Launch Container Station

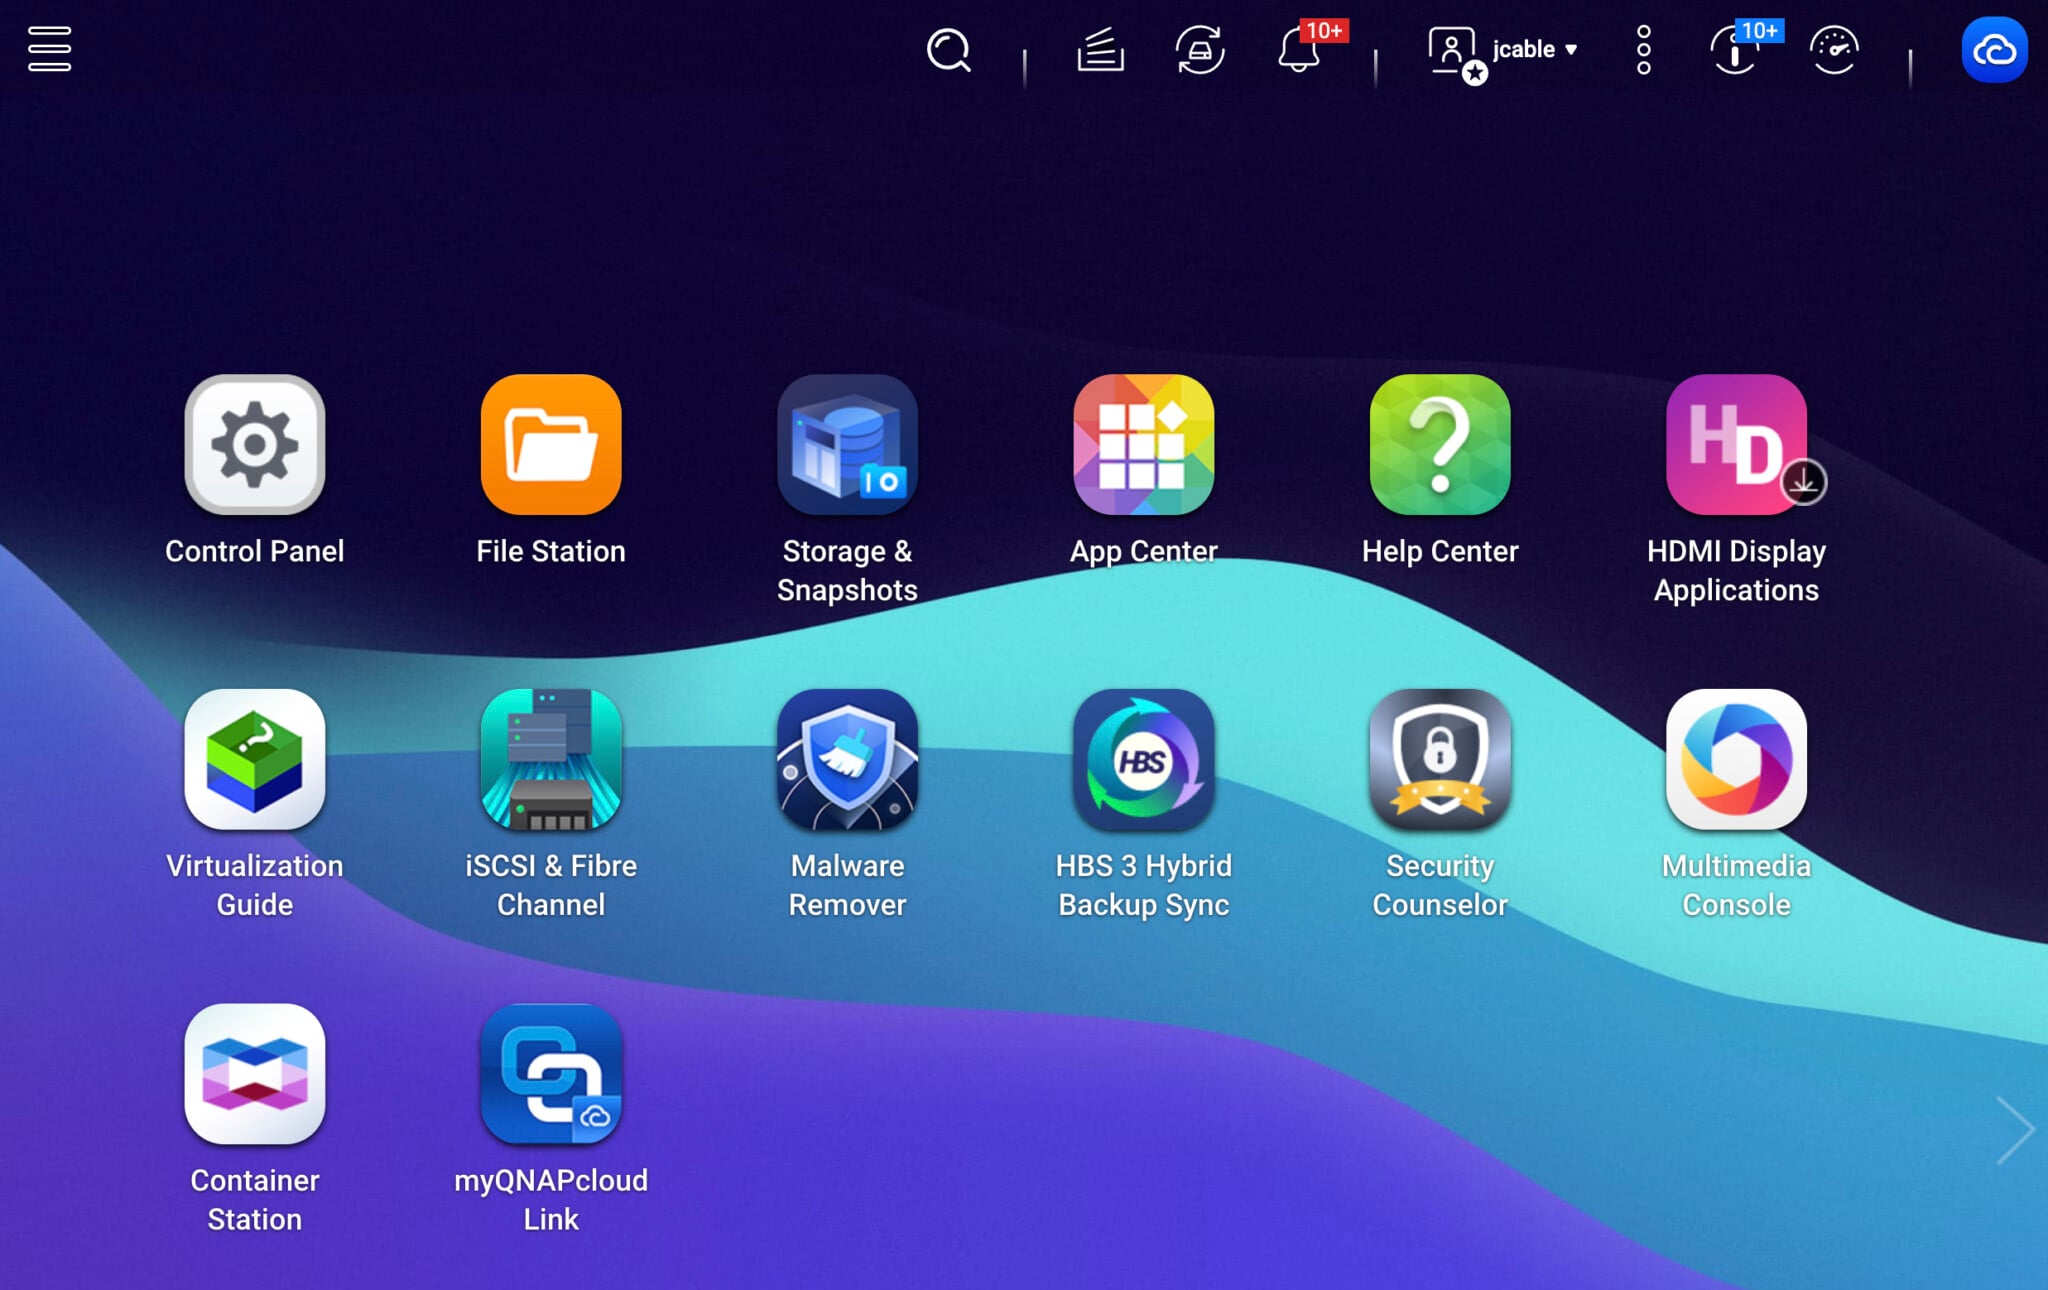[x=254, y=1074]
